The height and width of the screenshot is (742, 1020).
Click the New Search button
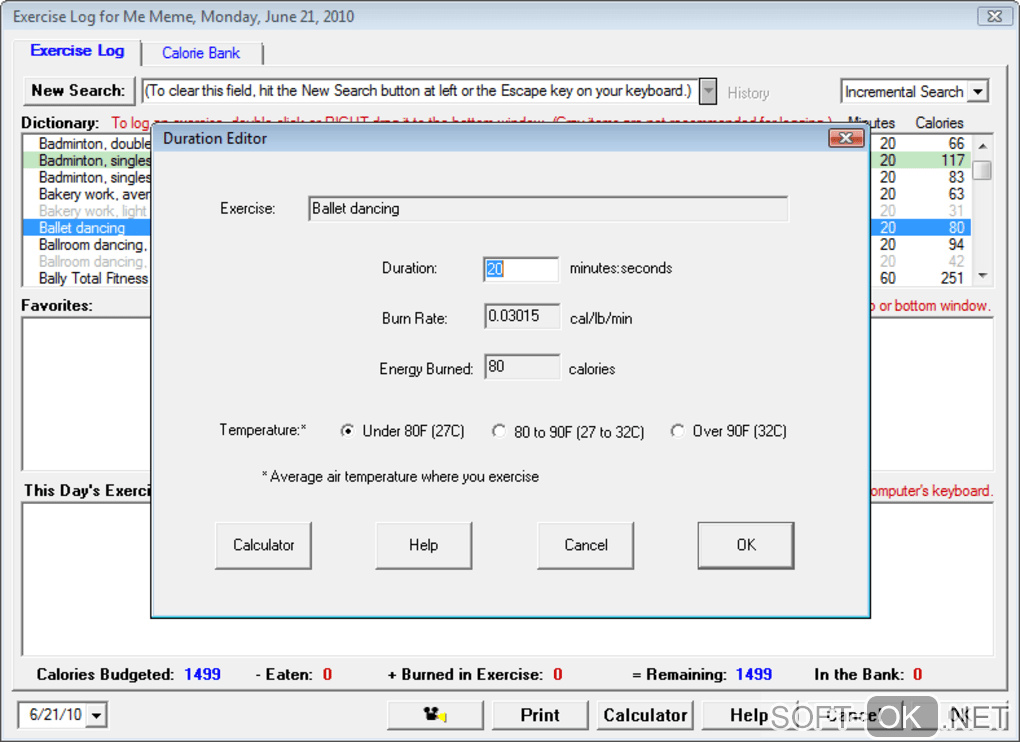tap(78, 90)
